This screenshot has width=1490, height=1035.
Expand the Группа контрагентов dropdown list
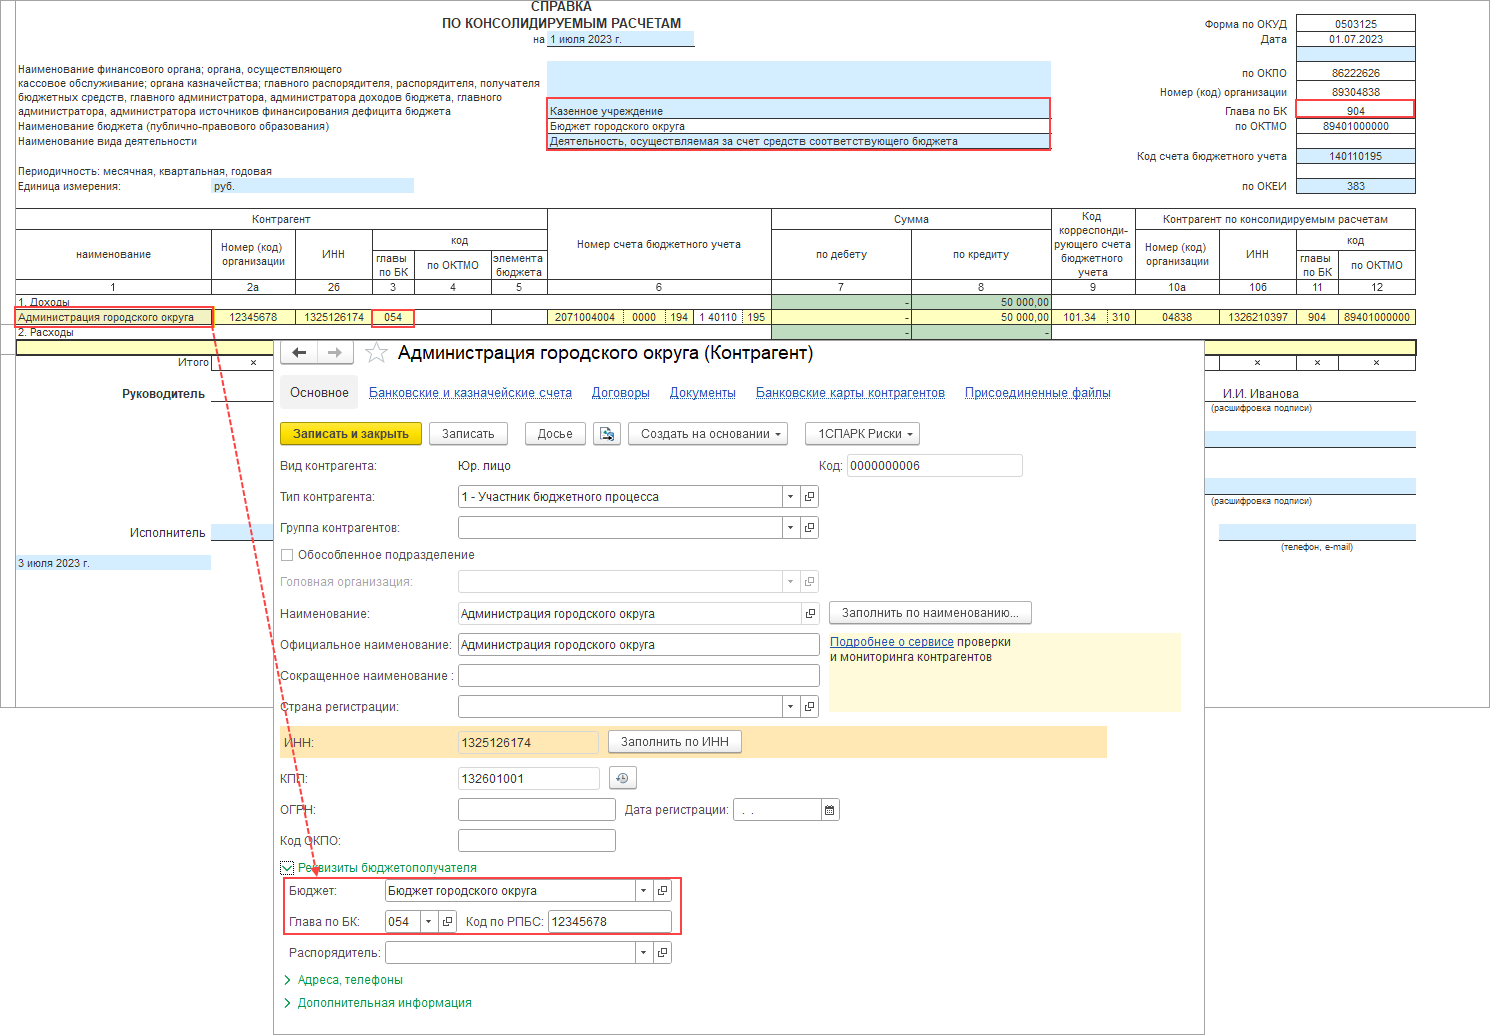coord(791,528)
